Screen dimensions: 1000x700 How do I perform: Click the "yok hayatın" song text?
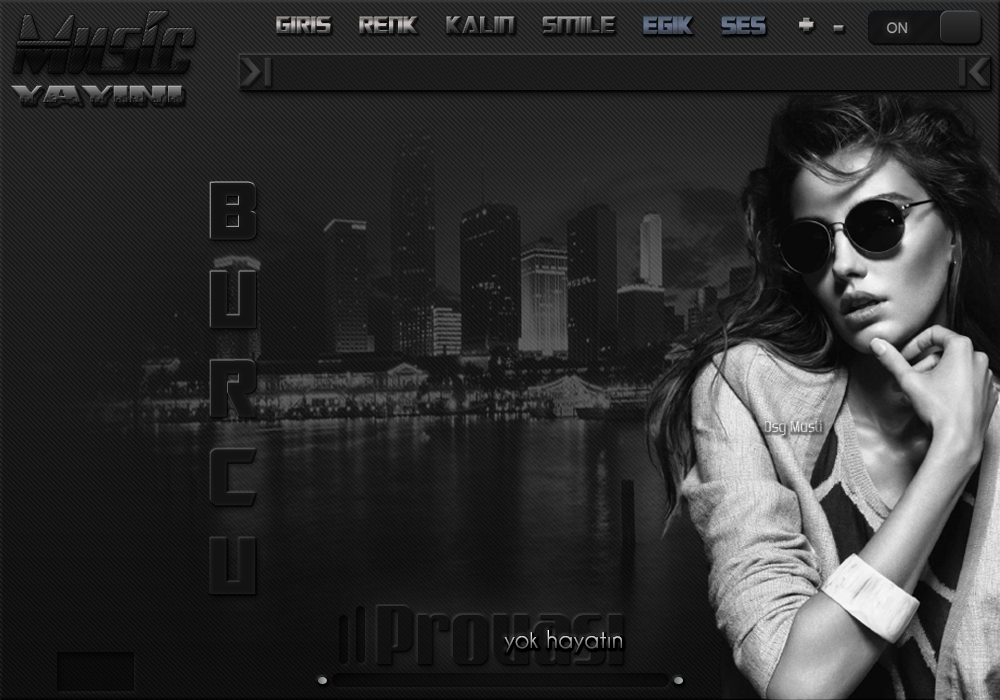[563, 641]
